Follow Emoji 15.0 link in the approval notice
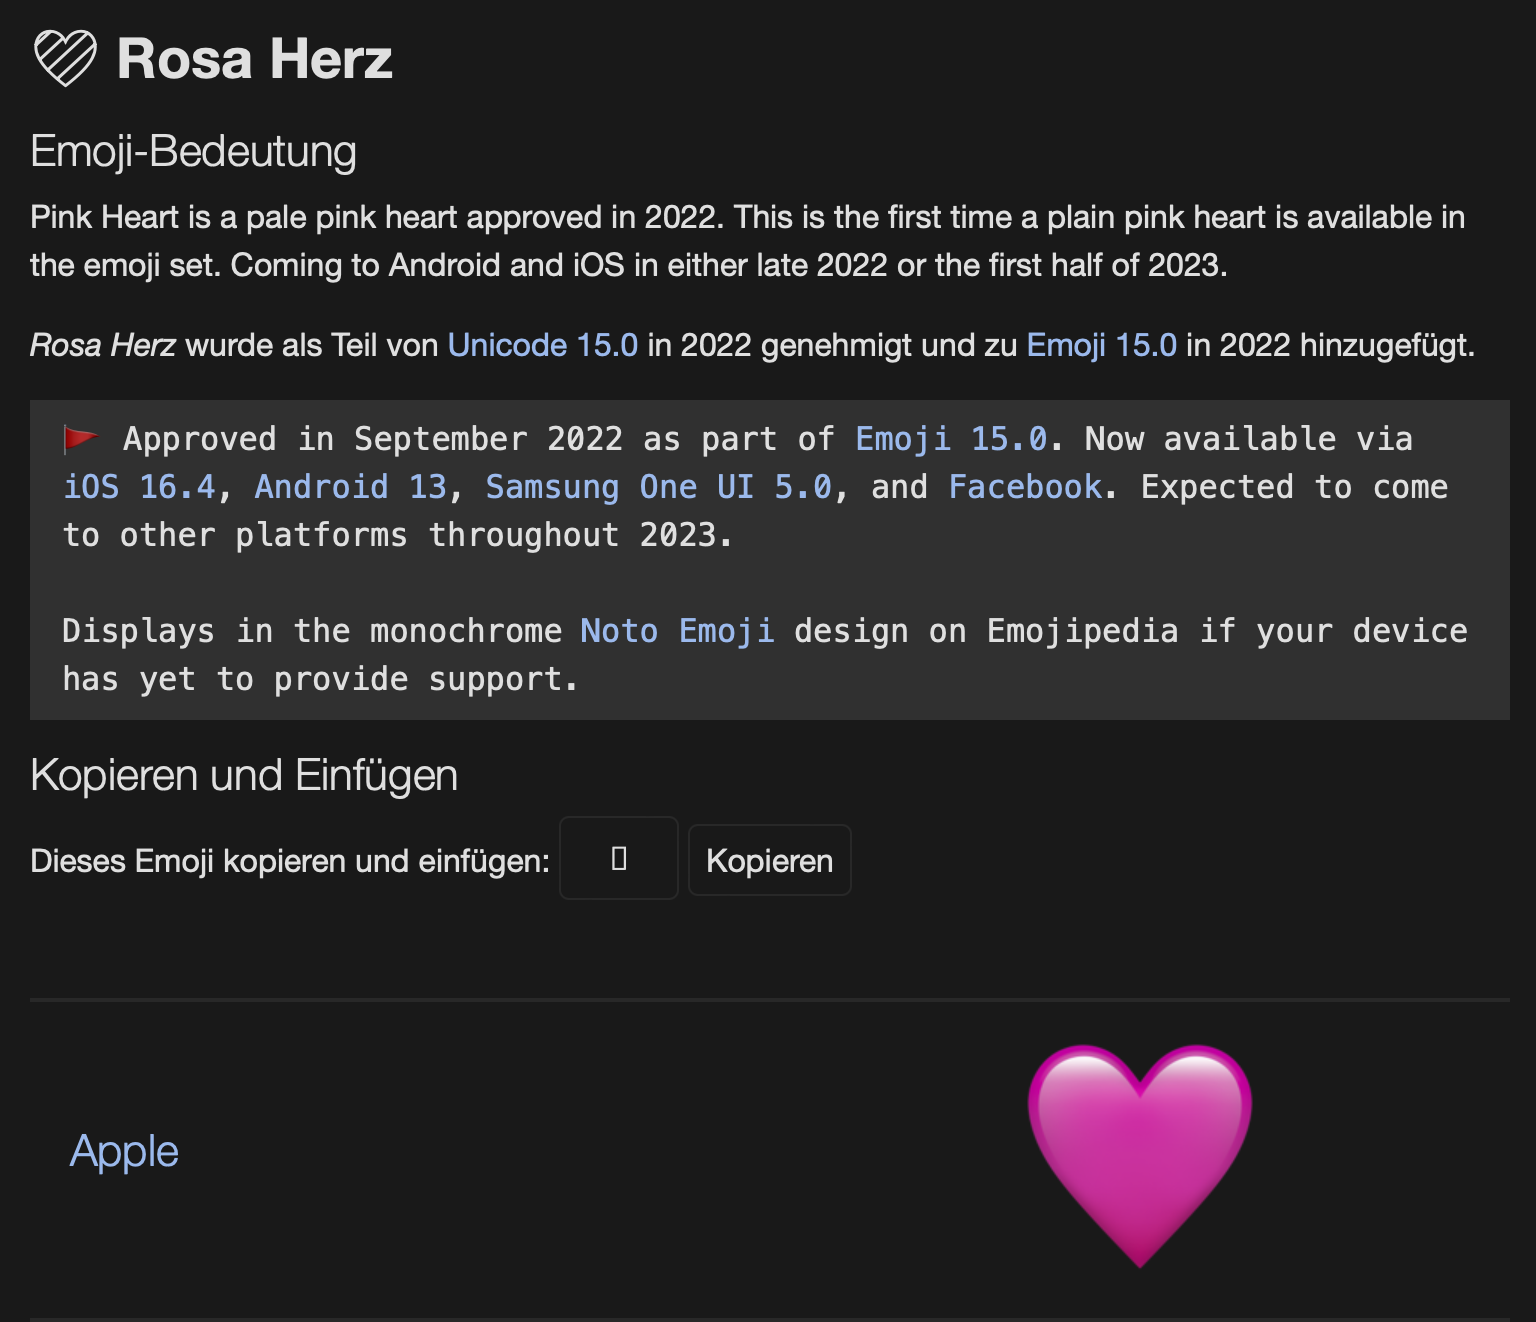The height and width of the screenshot is (1322, 1536). 951,439
